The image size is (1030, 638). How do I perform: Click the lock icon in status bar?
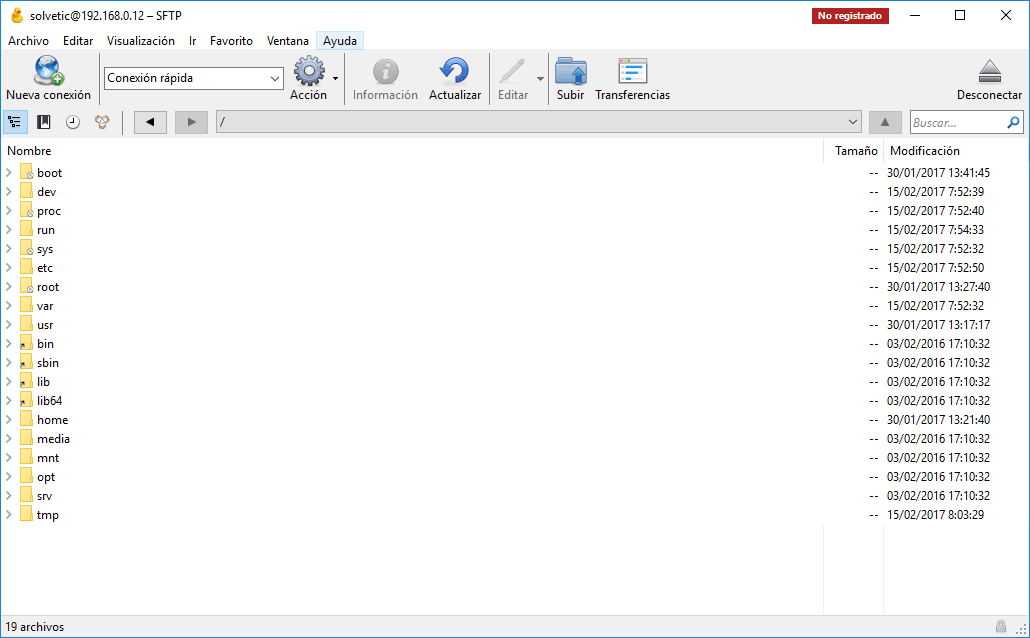1000,626
